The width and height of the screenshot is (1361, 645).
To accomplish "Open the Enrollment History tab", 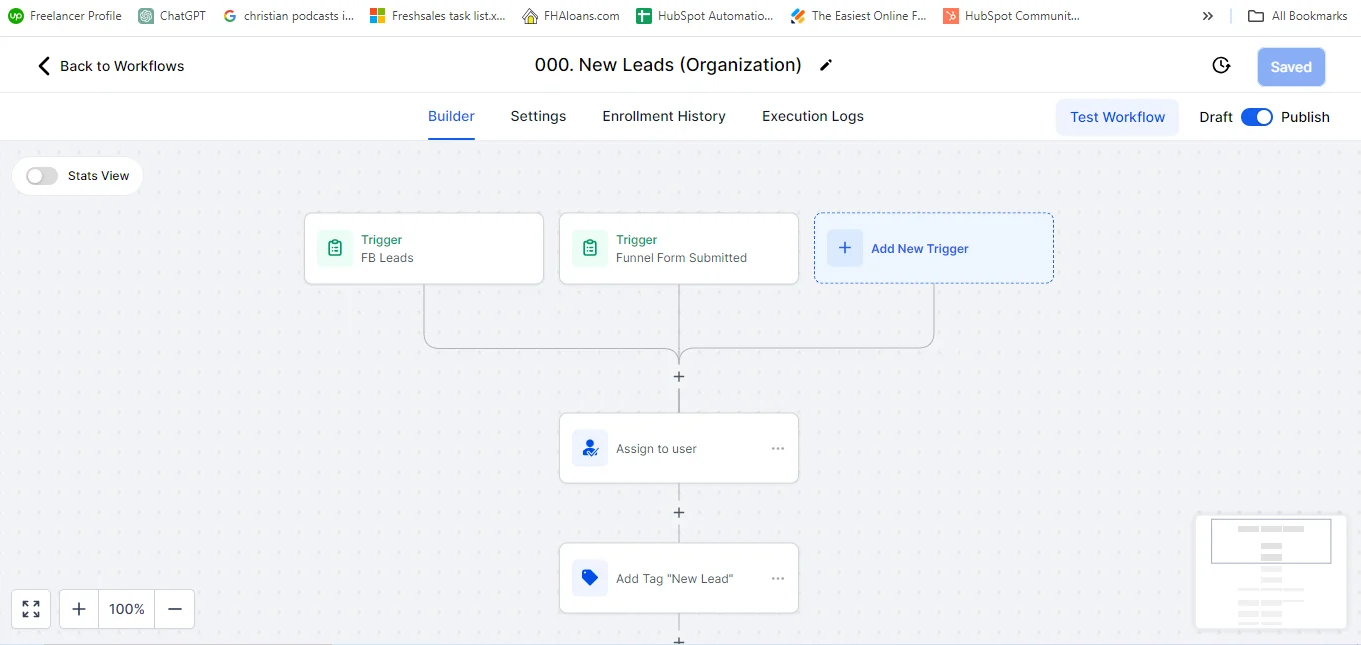I will click(664, 116).
